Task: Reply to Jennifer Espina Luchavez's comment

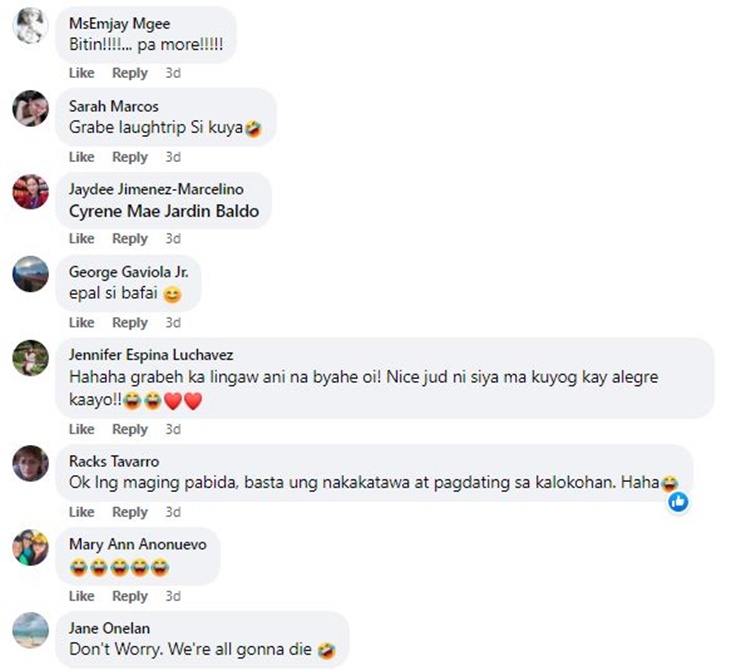Action: click(130, 429)
